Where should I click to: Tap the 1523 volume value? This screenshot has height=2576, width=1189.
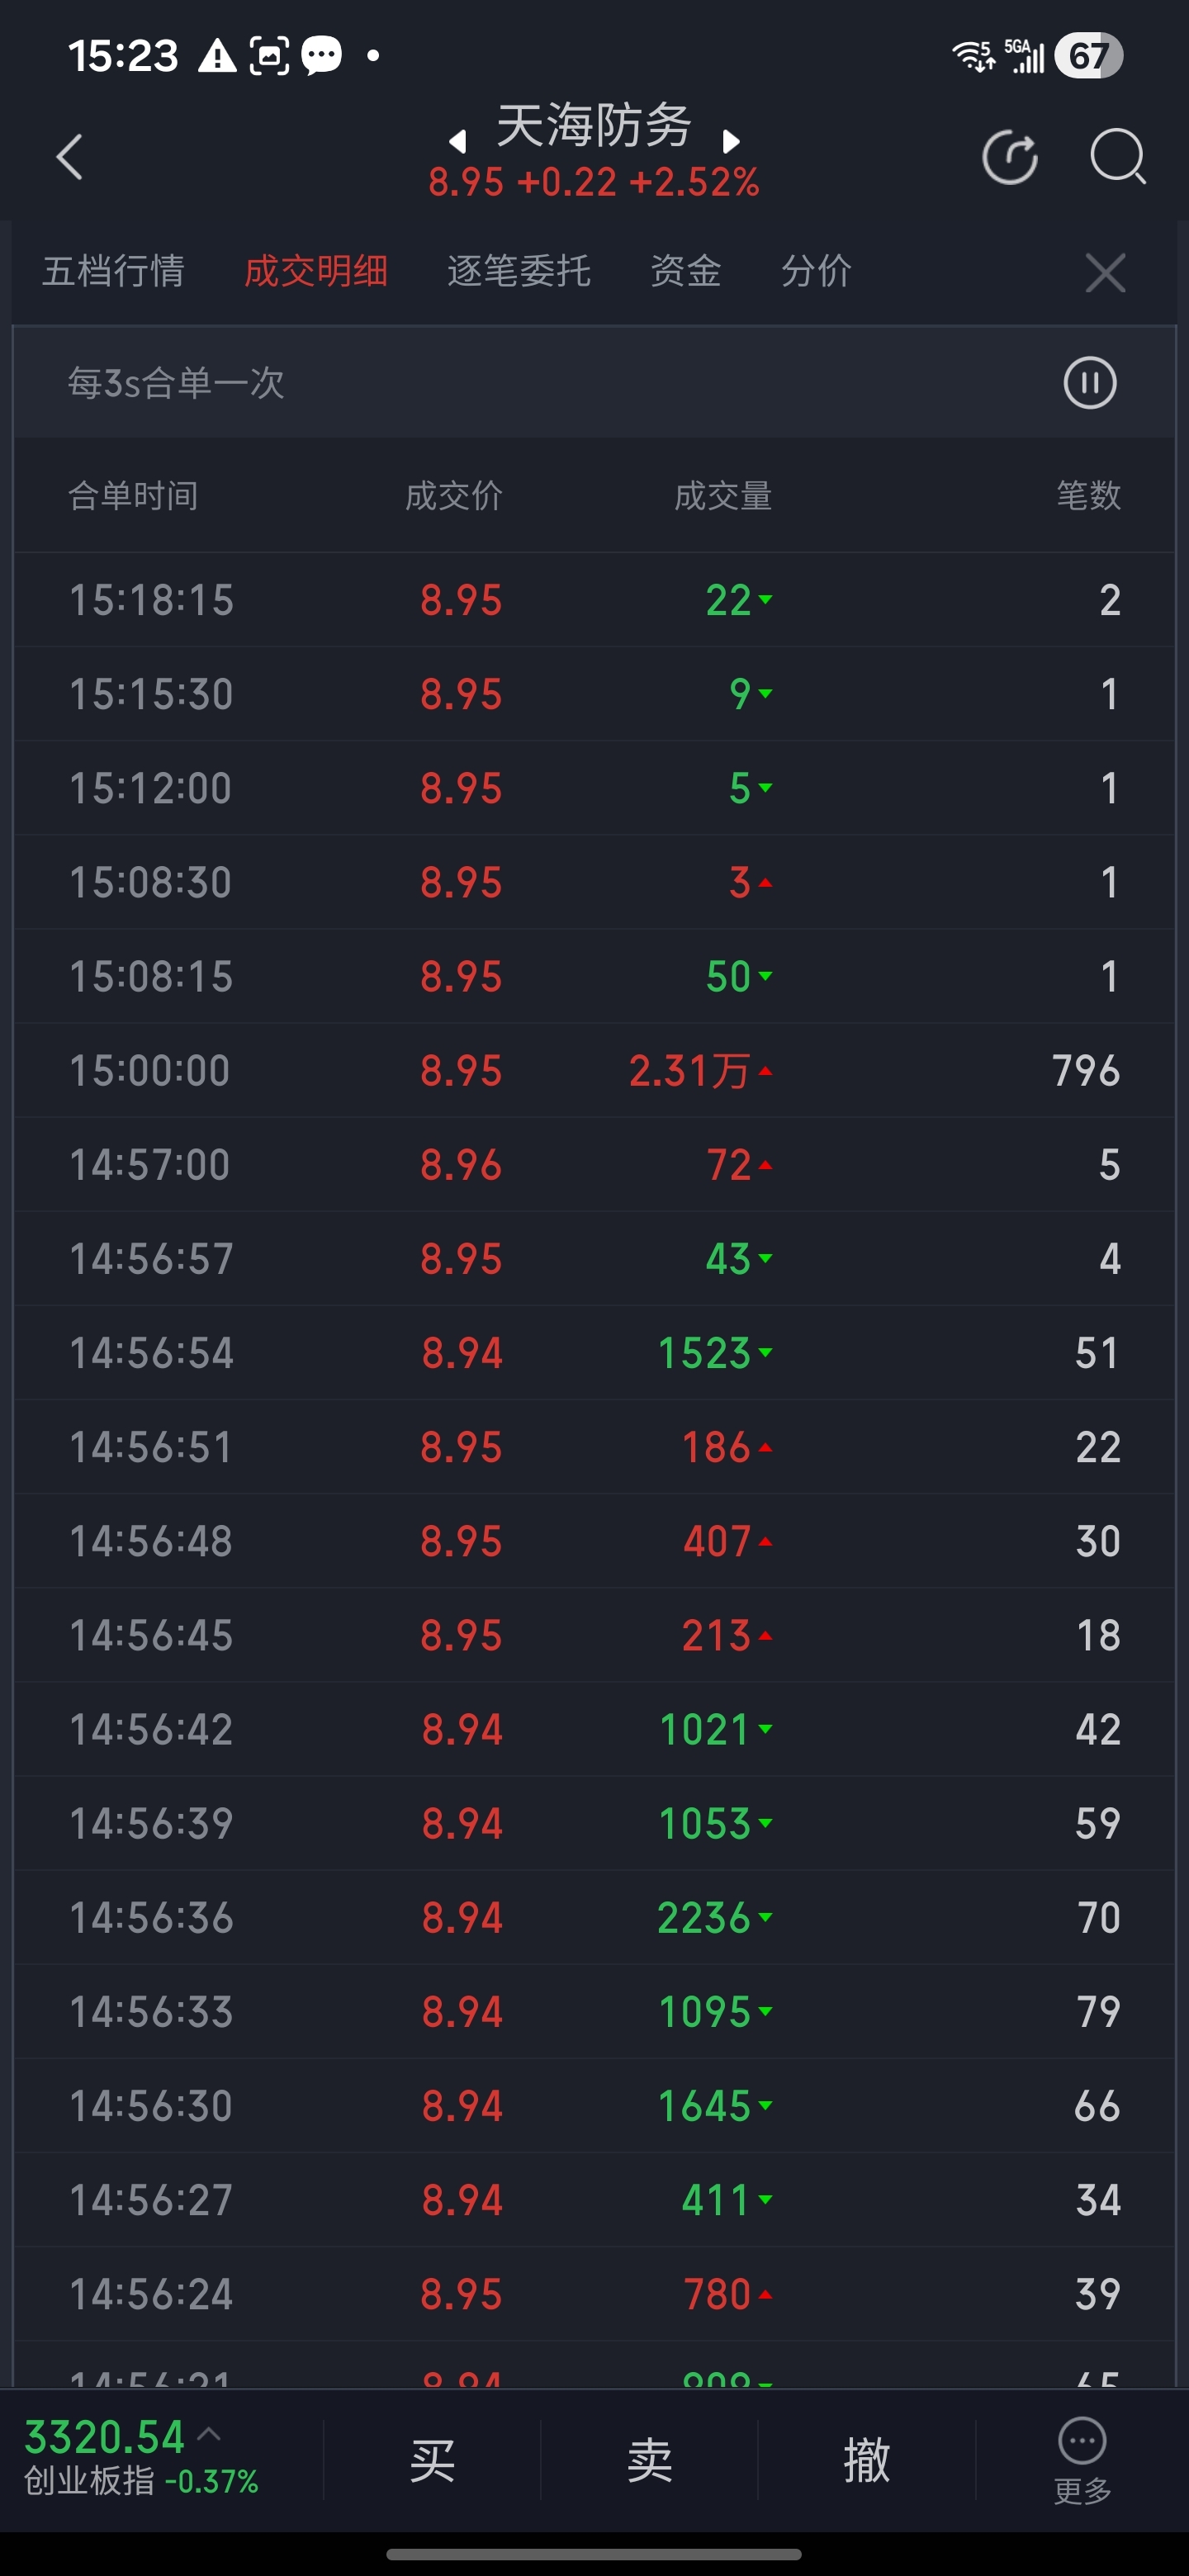(x=704, y=1353)
